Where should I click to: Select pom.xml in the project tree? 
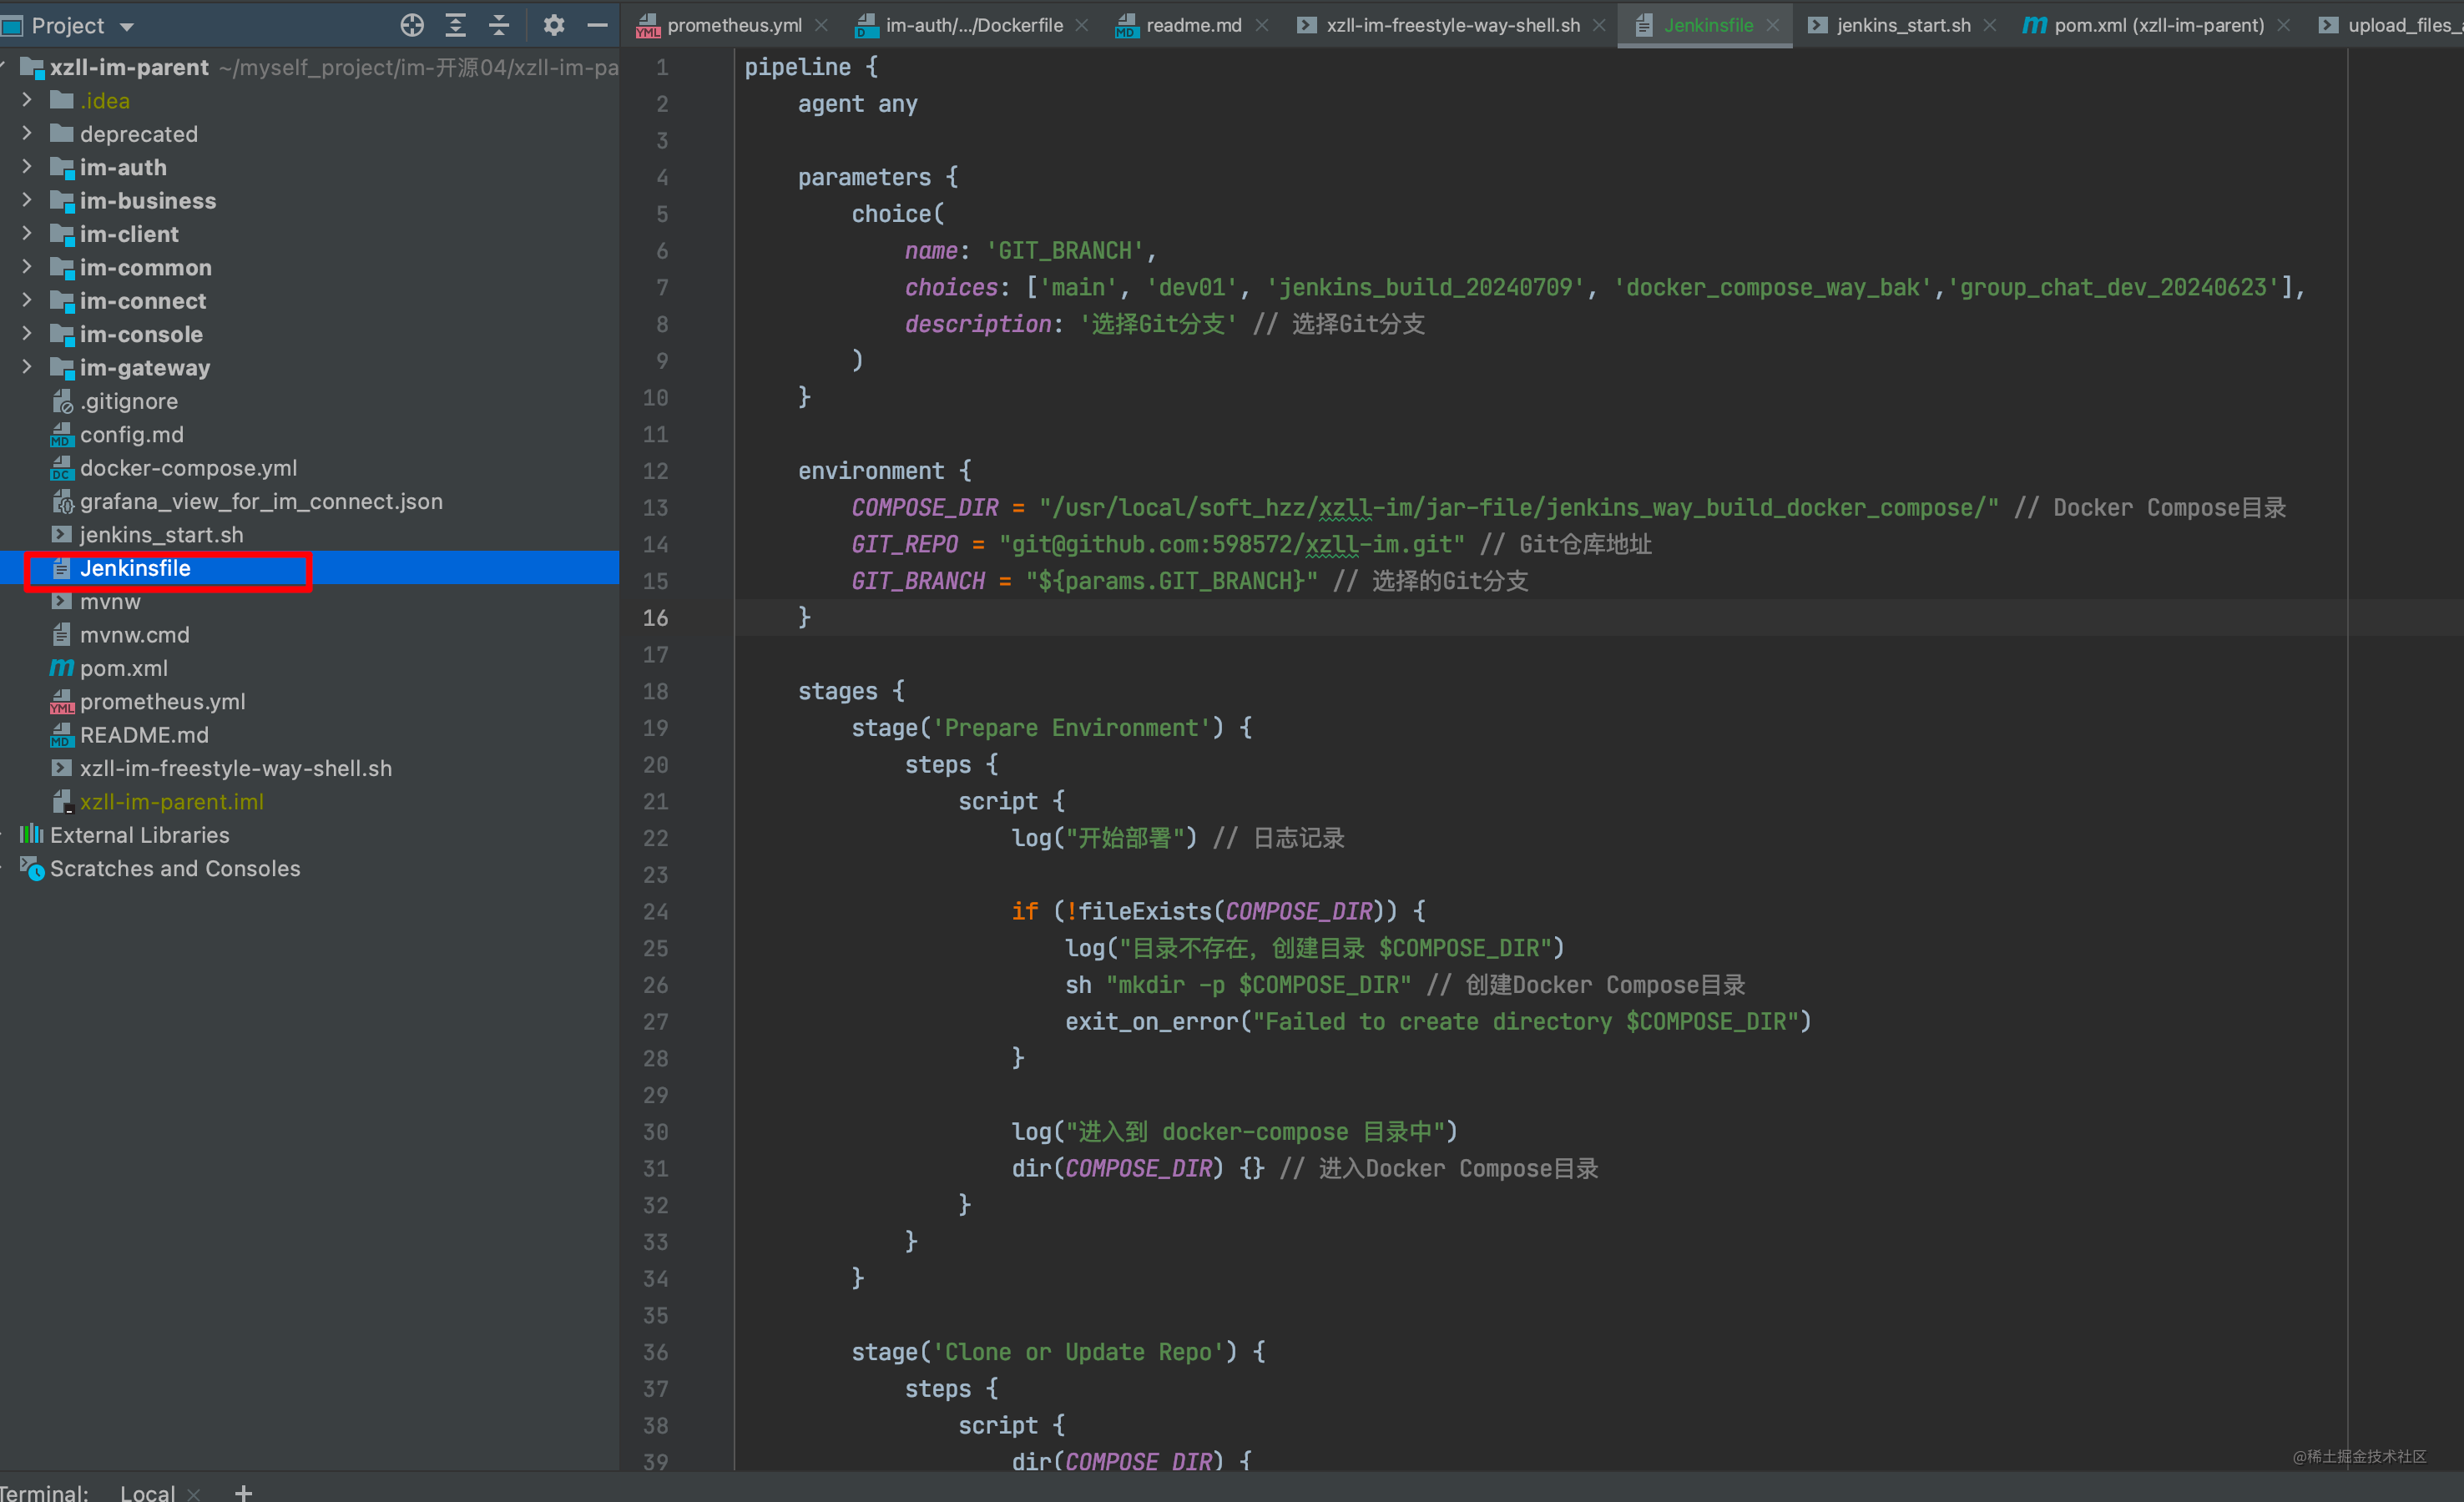pos(124,668)
